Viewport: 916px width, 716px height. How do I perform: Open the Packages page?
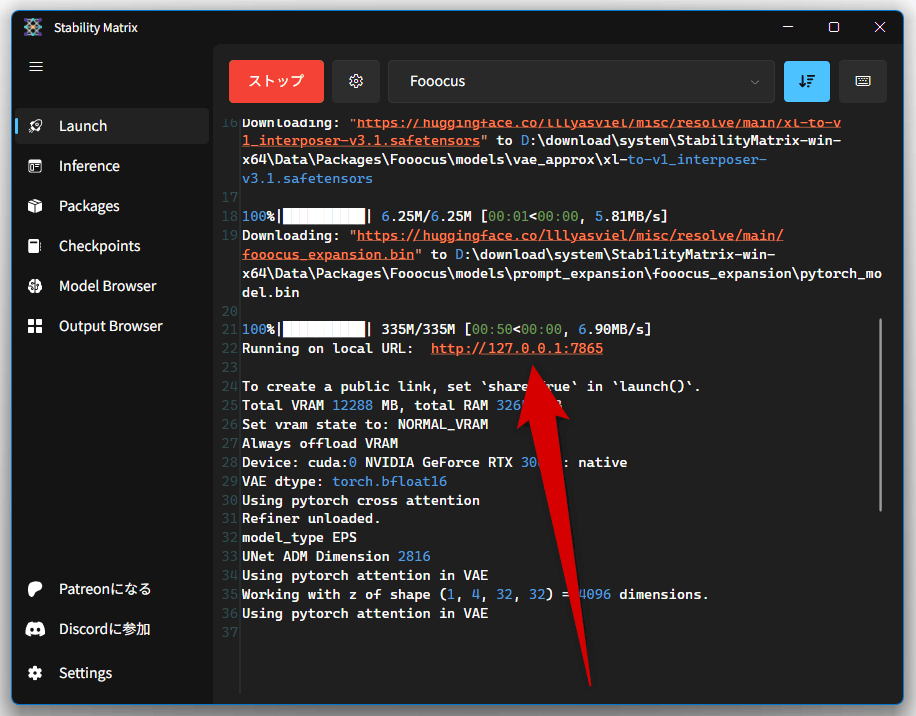(x=112, y=206)
